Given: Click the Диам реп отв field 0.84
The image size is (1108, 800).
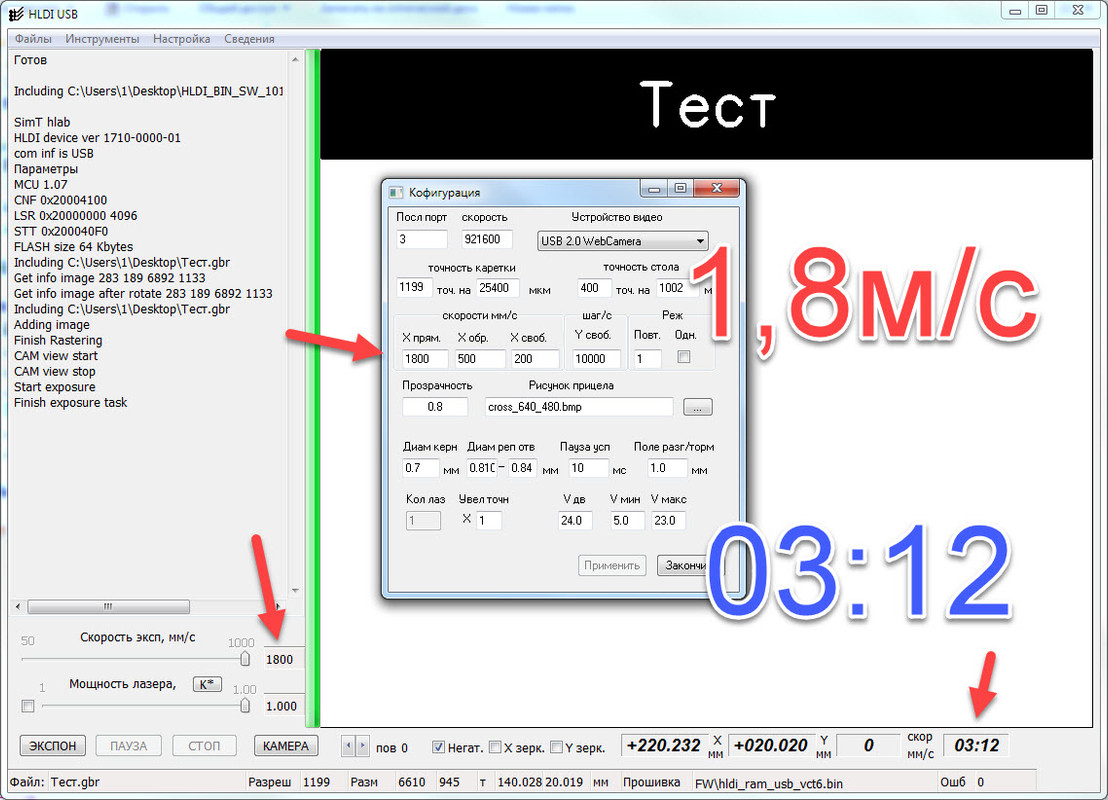Looking at the screenshot, I should pos(523,468).
